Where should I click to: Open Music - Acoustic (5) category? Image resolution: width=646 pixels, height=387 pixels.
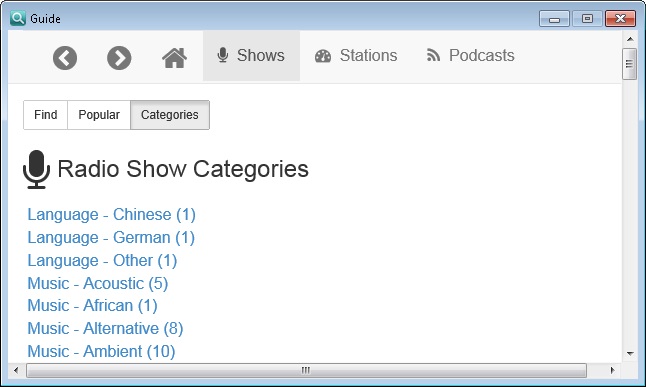98,284
